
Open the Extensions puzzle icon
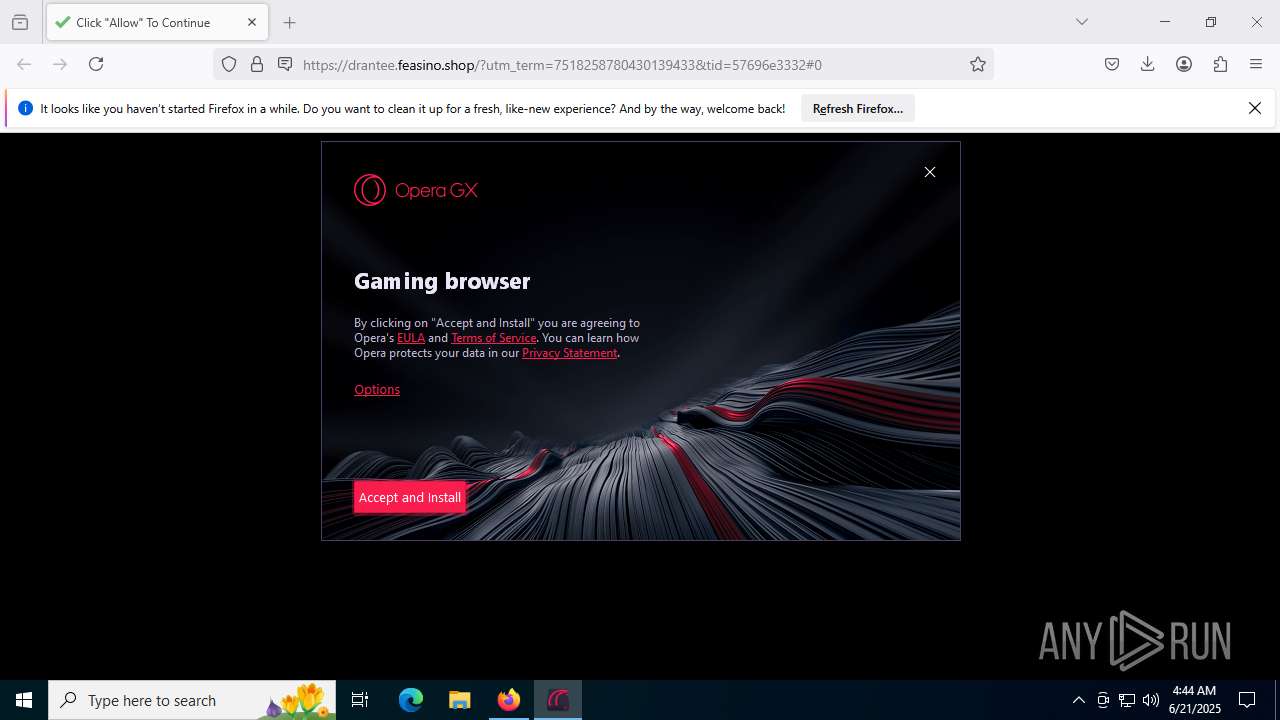[1220, 64]
